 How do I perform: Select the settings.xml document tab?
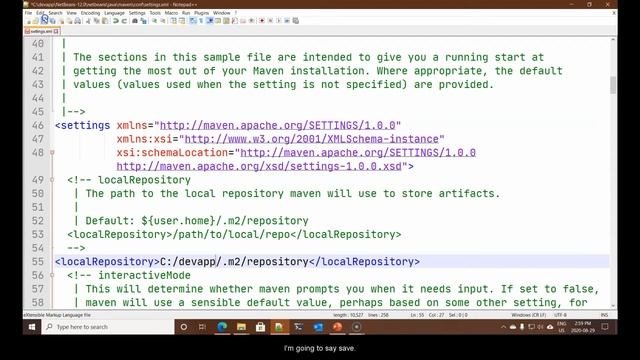point(42,31)
